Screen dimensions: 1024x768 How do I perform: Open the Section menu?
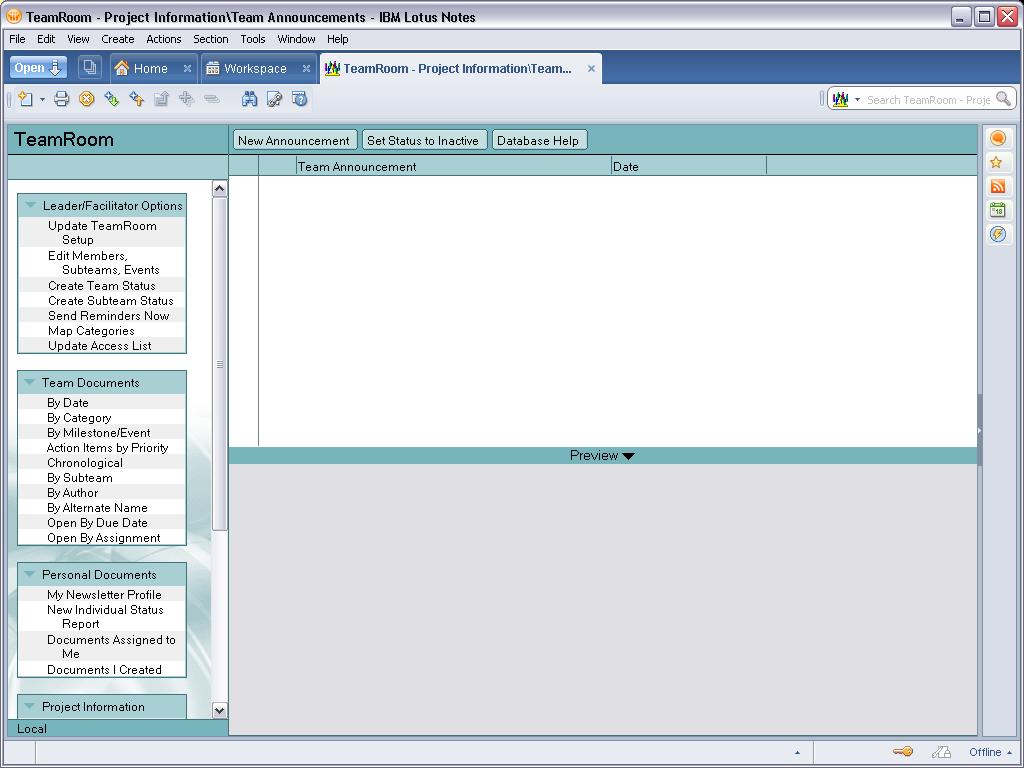click(210, 39)
